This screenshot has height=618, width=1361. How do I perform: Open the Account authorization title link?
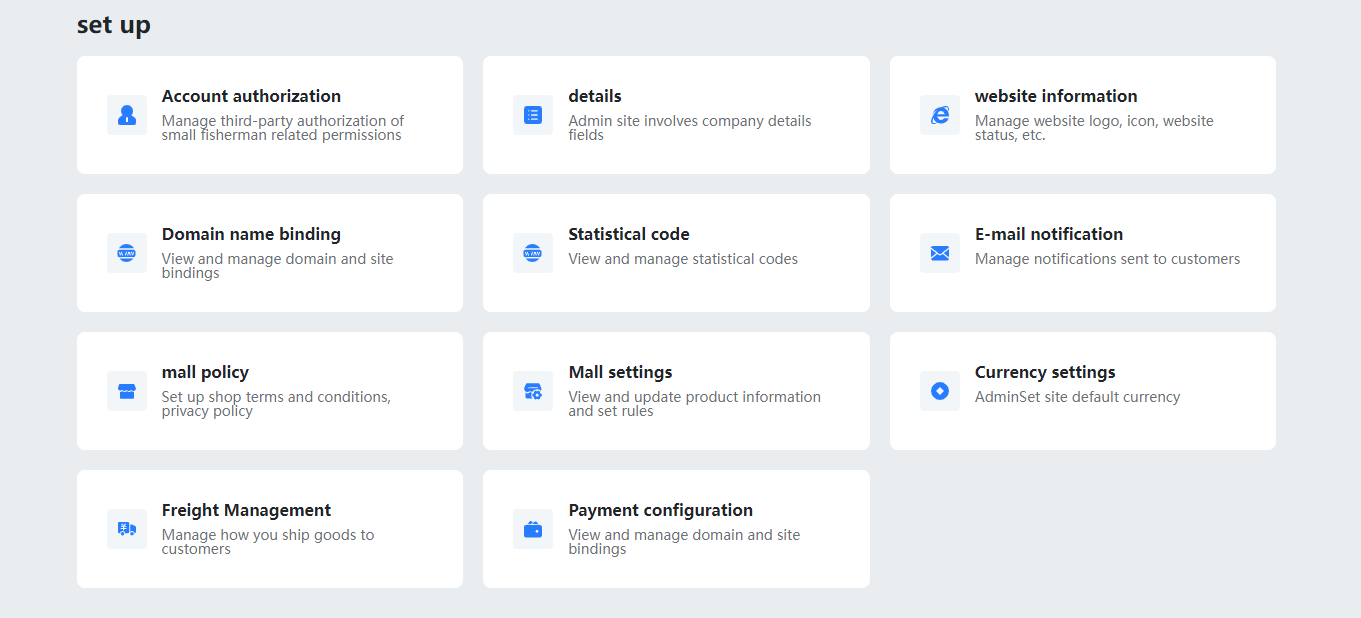click(251, 96)
